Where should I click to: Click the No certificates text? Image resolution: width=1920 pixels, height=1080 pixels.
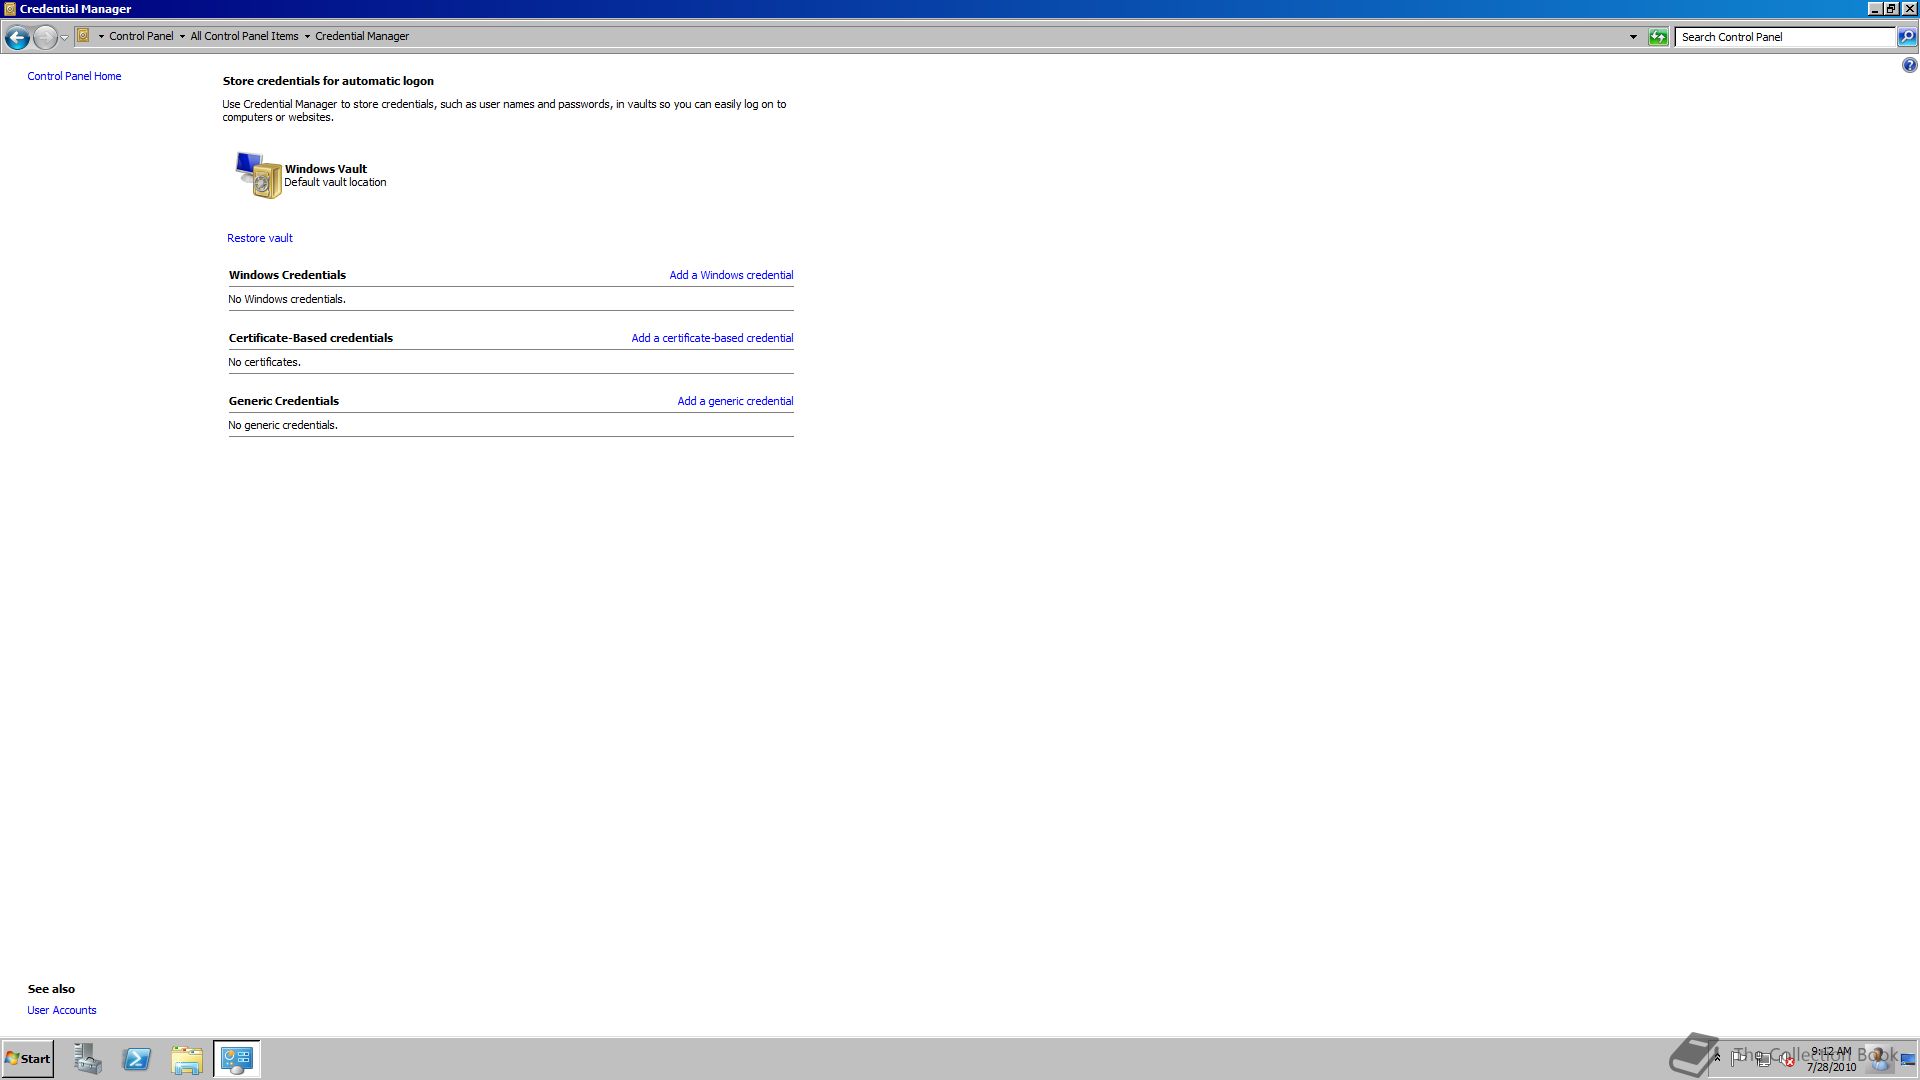(x=264, y=362)
